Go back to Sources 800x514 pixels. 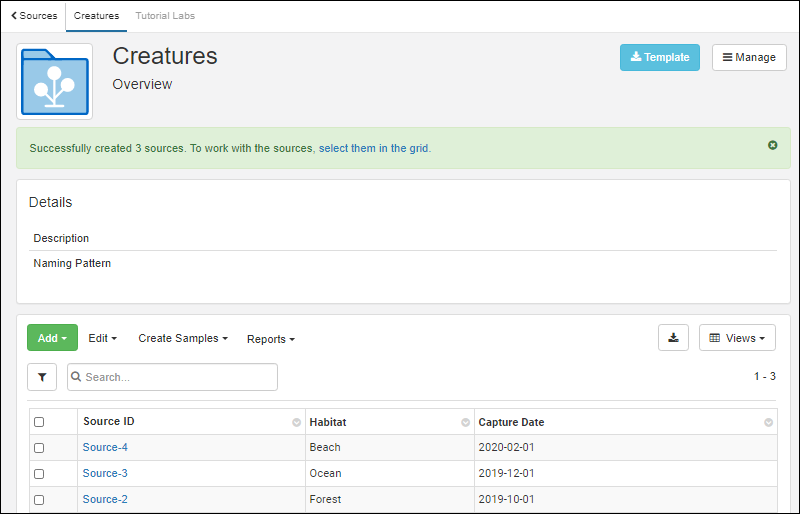[x=34, y=16]
